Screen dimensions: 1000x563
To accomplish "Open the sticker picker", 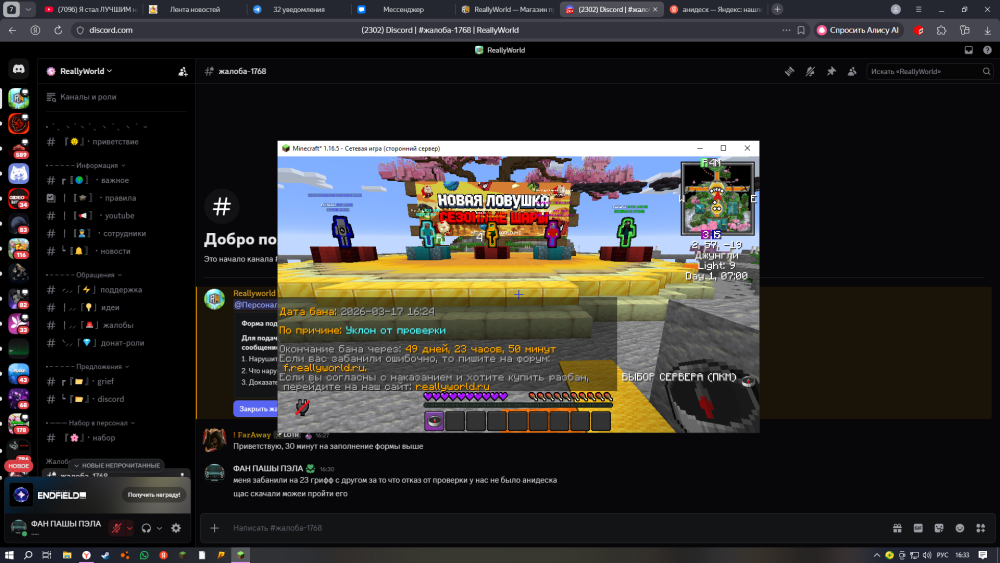I will (x=939, y=528).
